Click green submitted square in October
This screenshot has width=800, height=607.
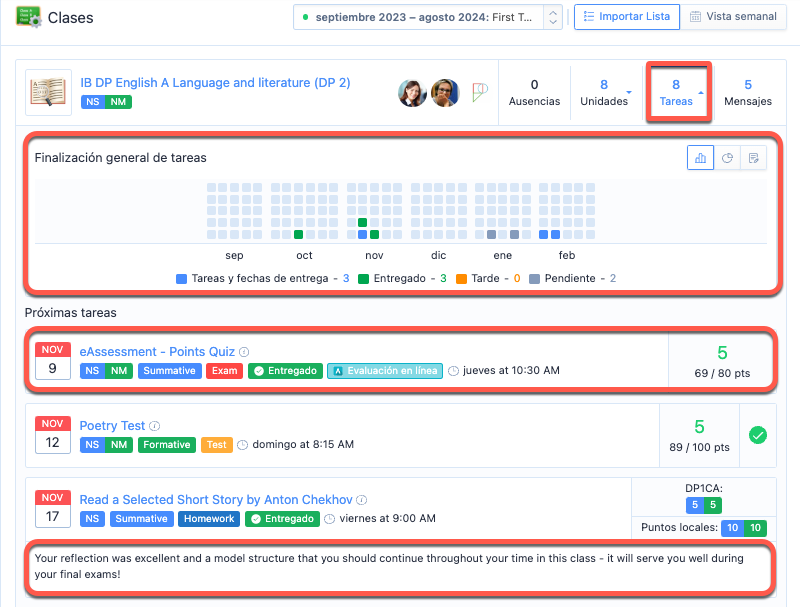(298, 235)
